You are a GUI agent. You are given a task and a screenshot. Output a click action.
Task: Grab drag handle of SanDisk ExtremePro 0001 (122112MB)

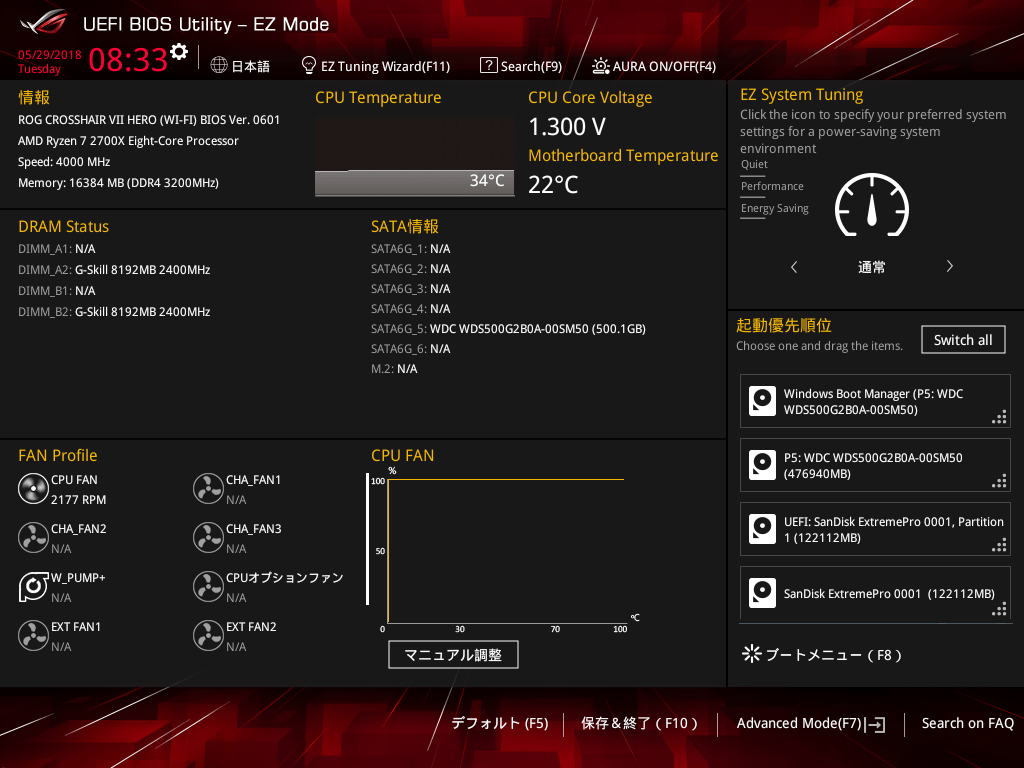pyautogui.click(x=999, y=609)
